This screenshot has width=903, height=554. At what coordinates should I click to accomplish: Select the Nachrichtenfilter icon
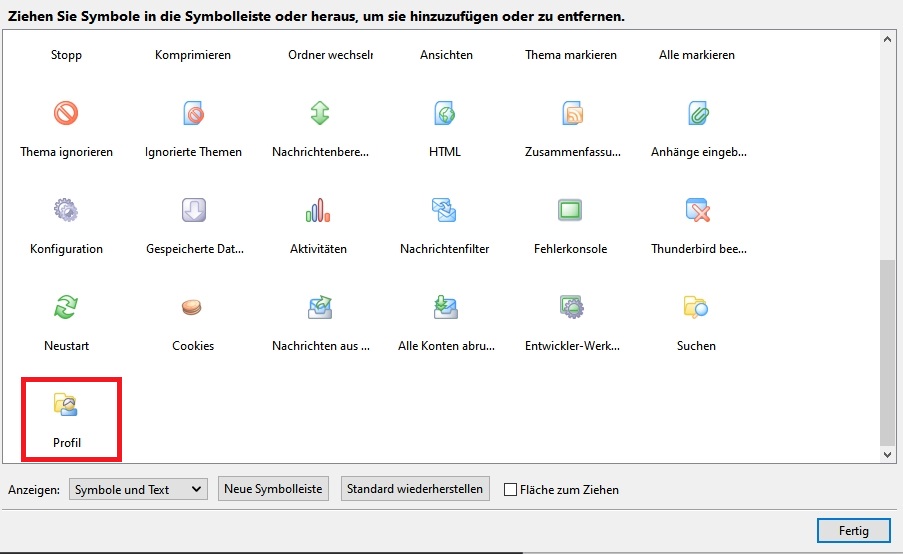coord(444,210)
